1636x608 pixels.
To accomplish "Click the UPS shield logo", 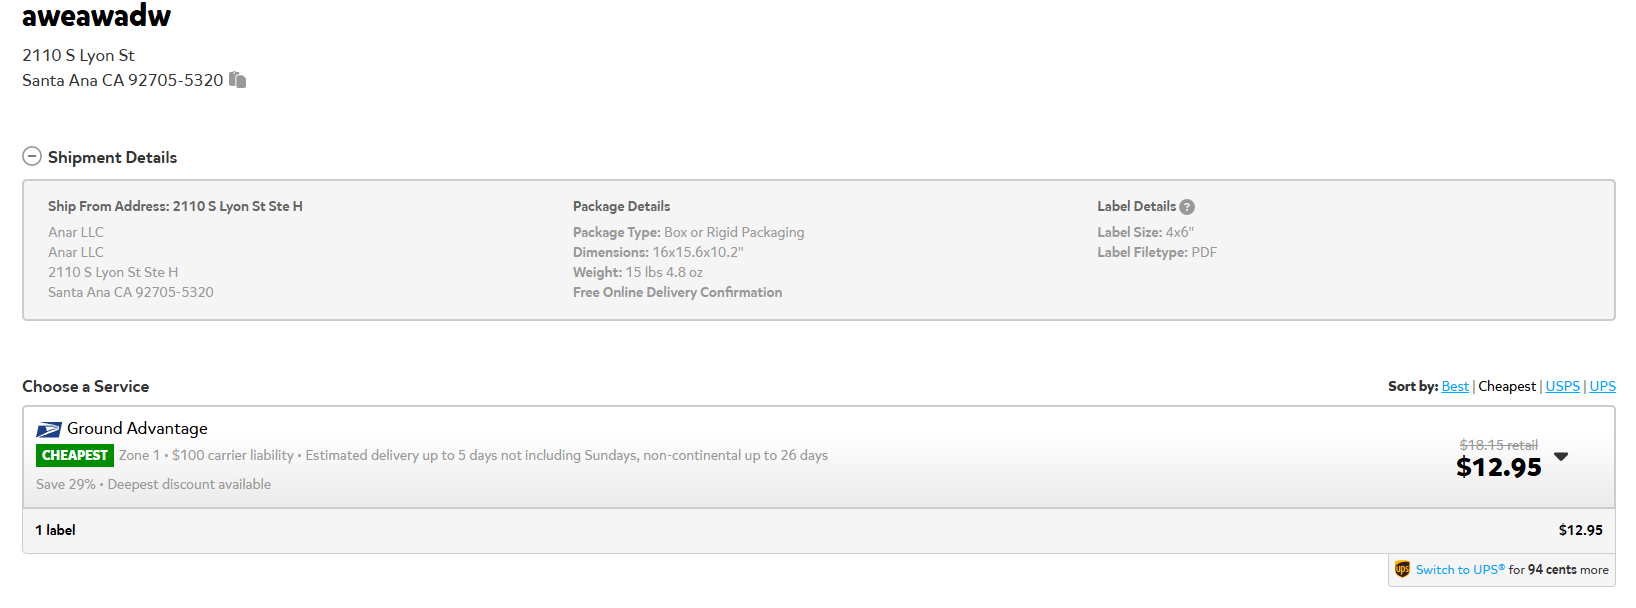I will pyautogui.click(x=1402, y=569).
